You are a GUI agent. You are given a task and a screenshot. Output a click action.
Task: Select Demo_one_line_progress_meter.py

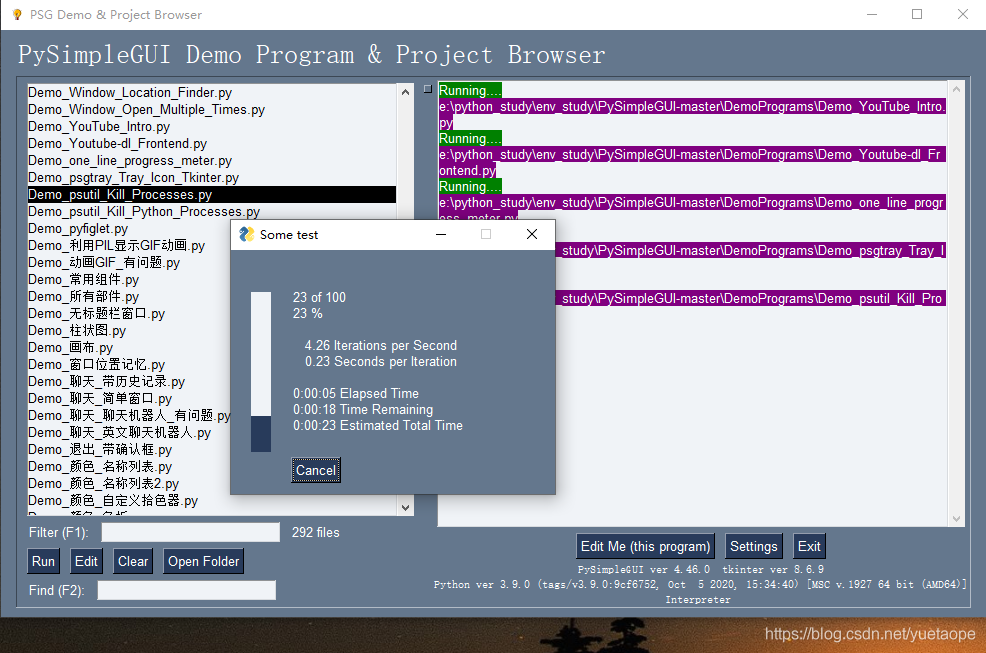[212, 160]
